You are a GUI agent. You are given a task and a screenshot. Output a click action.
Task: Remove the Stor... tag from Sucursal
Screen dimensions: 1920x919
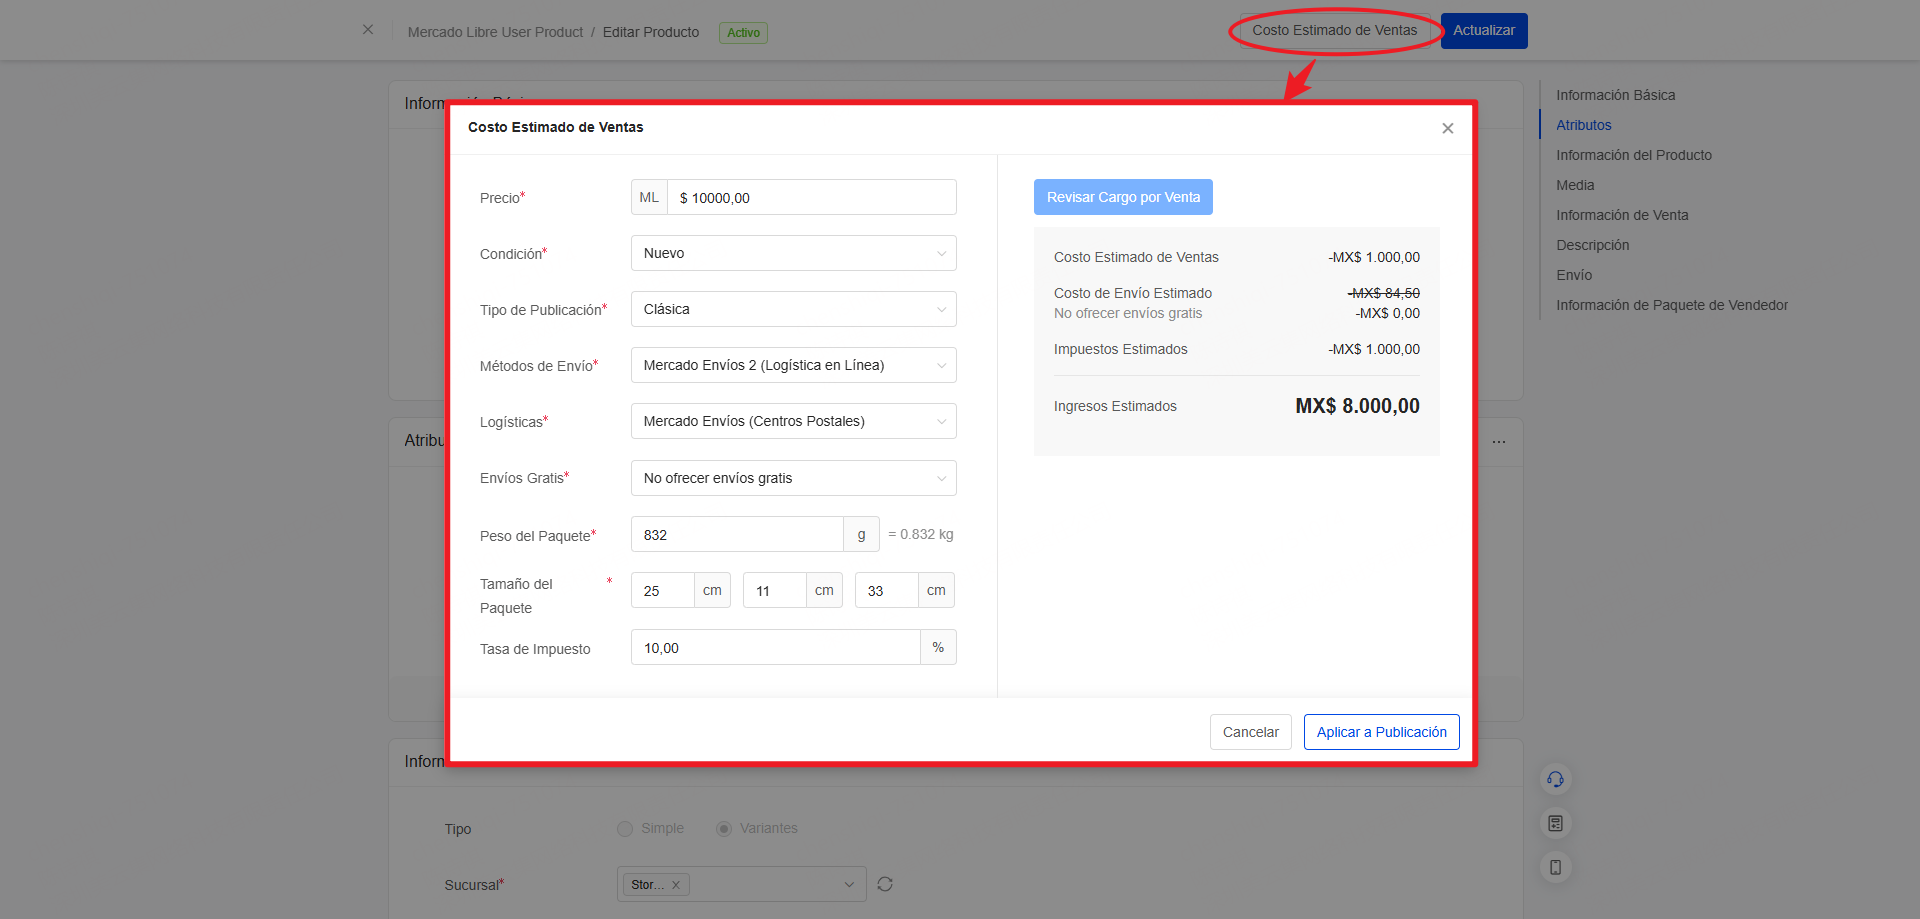676,885
